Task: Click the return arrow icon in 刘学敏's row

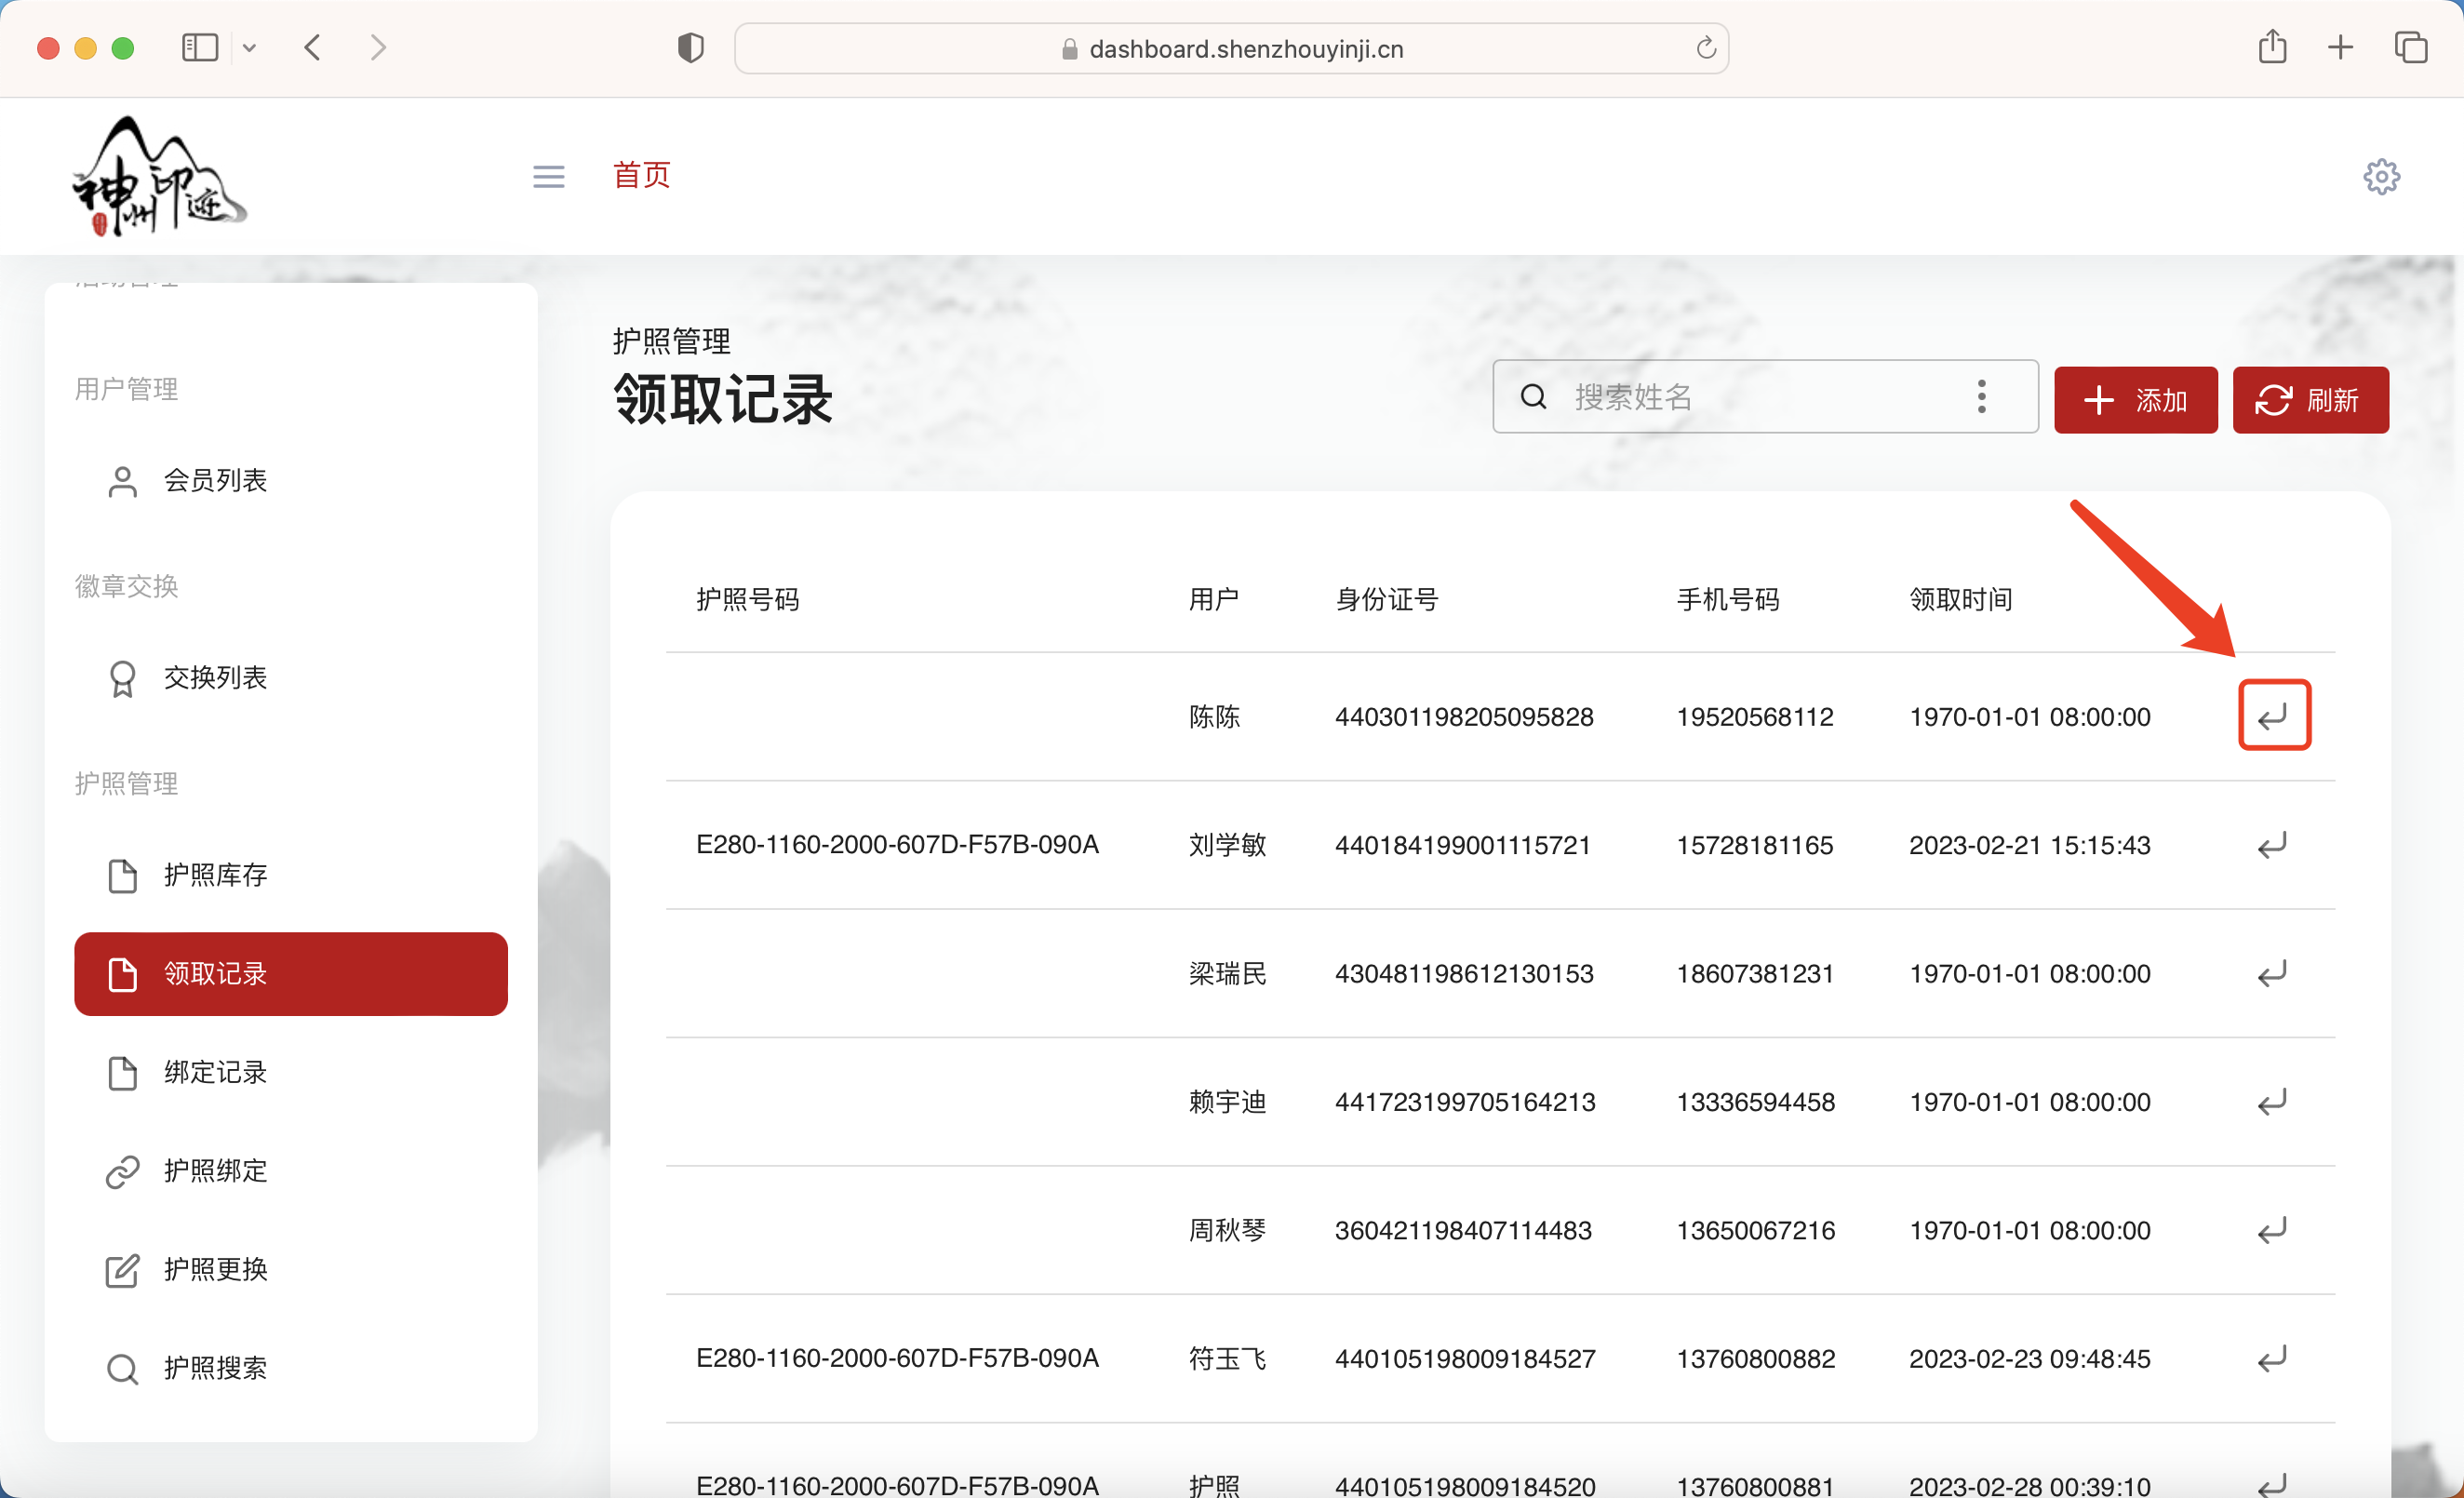Action: pos(2272,845)
